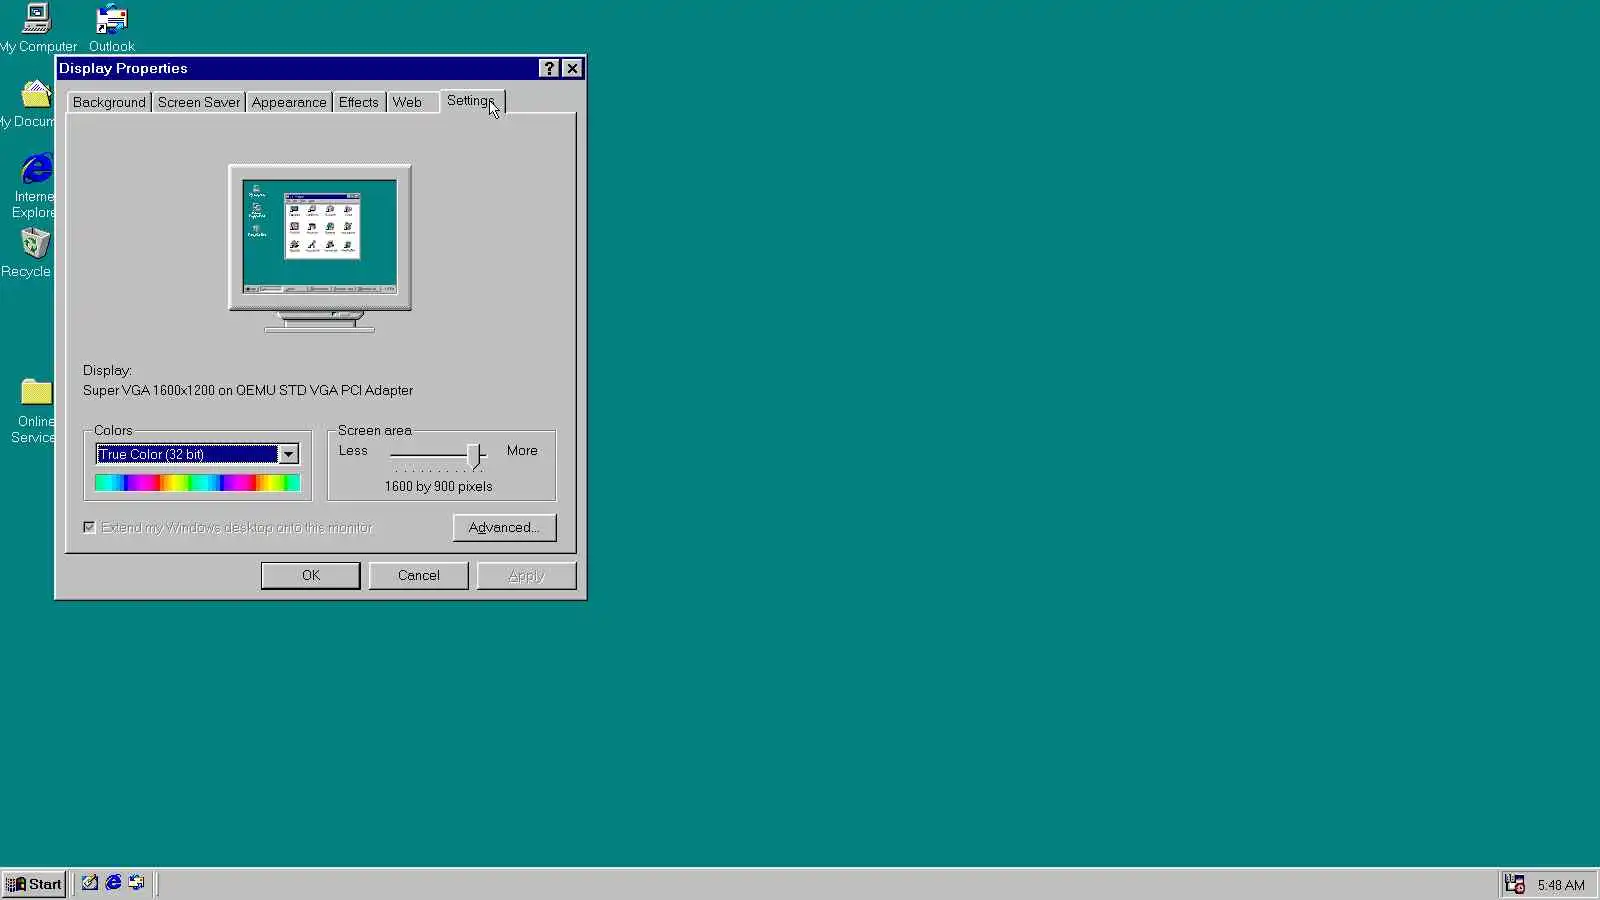
Task: Switch to the Background tab
Action: pyautogui.click(x=109, y=102)
